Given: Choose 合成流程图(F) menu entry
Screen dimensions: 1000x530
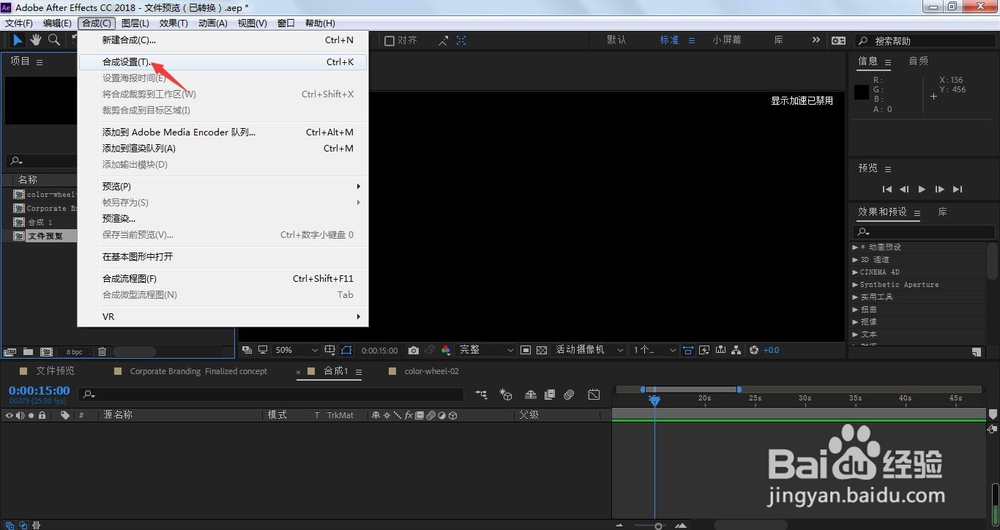Looking at the screenshot, I should (223, 278).
